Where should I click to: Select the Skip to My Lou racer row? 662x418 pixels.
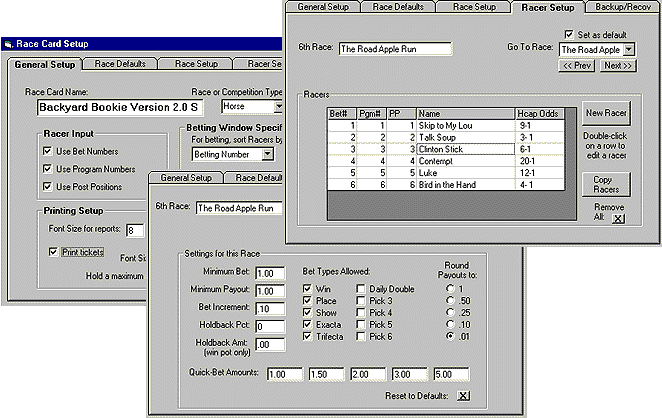[446, 125]
